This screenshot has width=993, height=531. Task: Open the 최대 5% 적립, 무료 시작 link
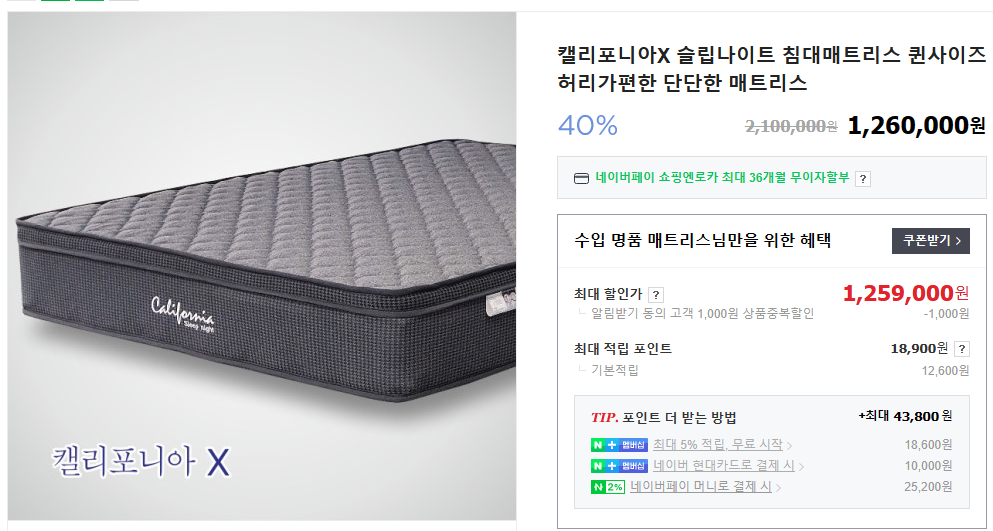click(718, 445)
